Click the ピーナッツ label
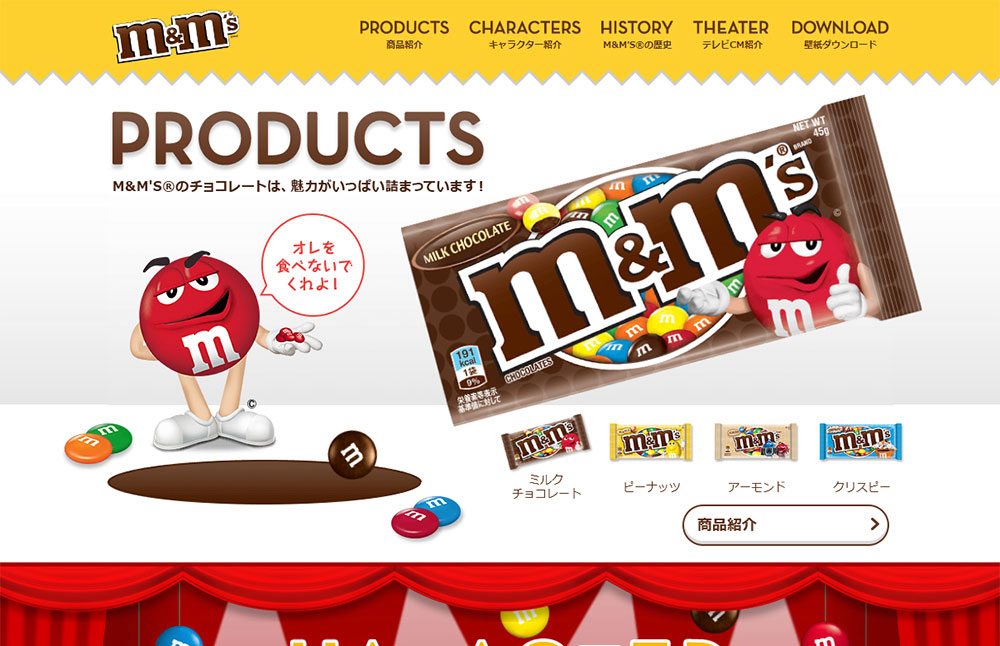 click(x=651, y=487)
